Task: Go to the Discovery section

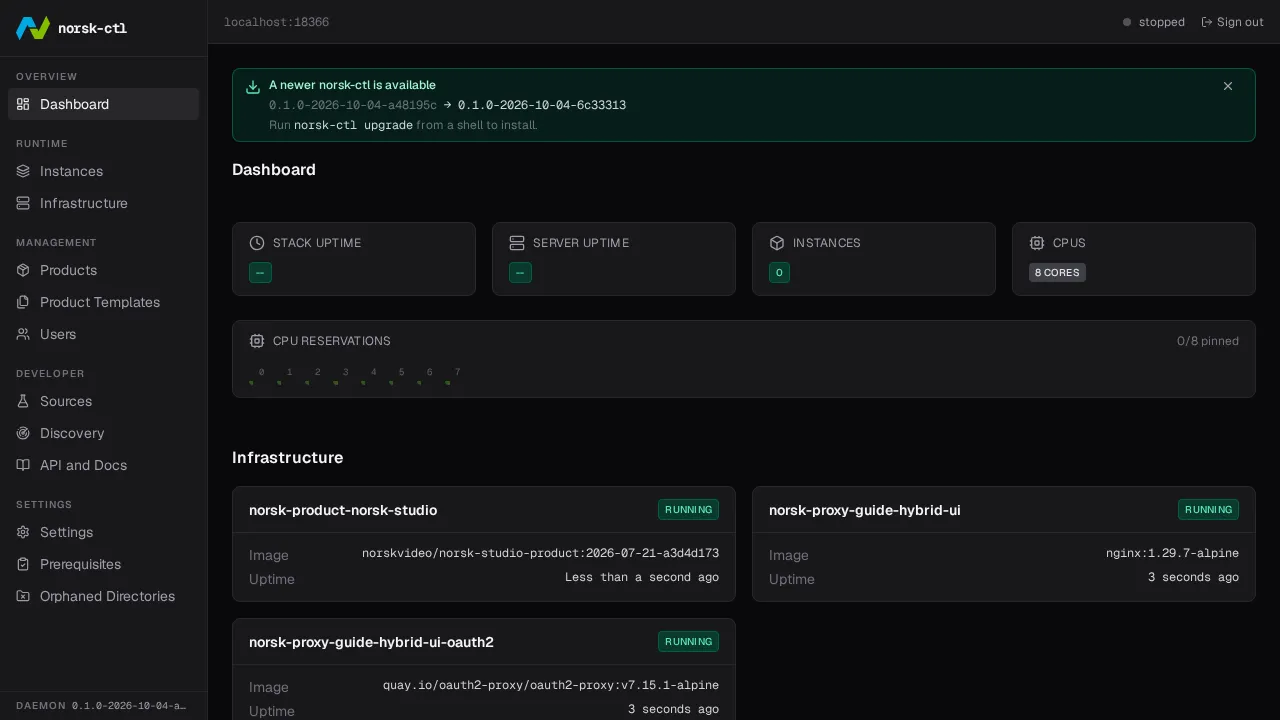Action: (104, 433)
